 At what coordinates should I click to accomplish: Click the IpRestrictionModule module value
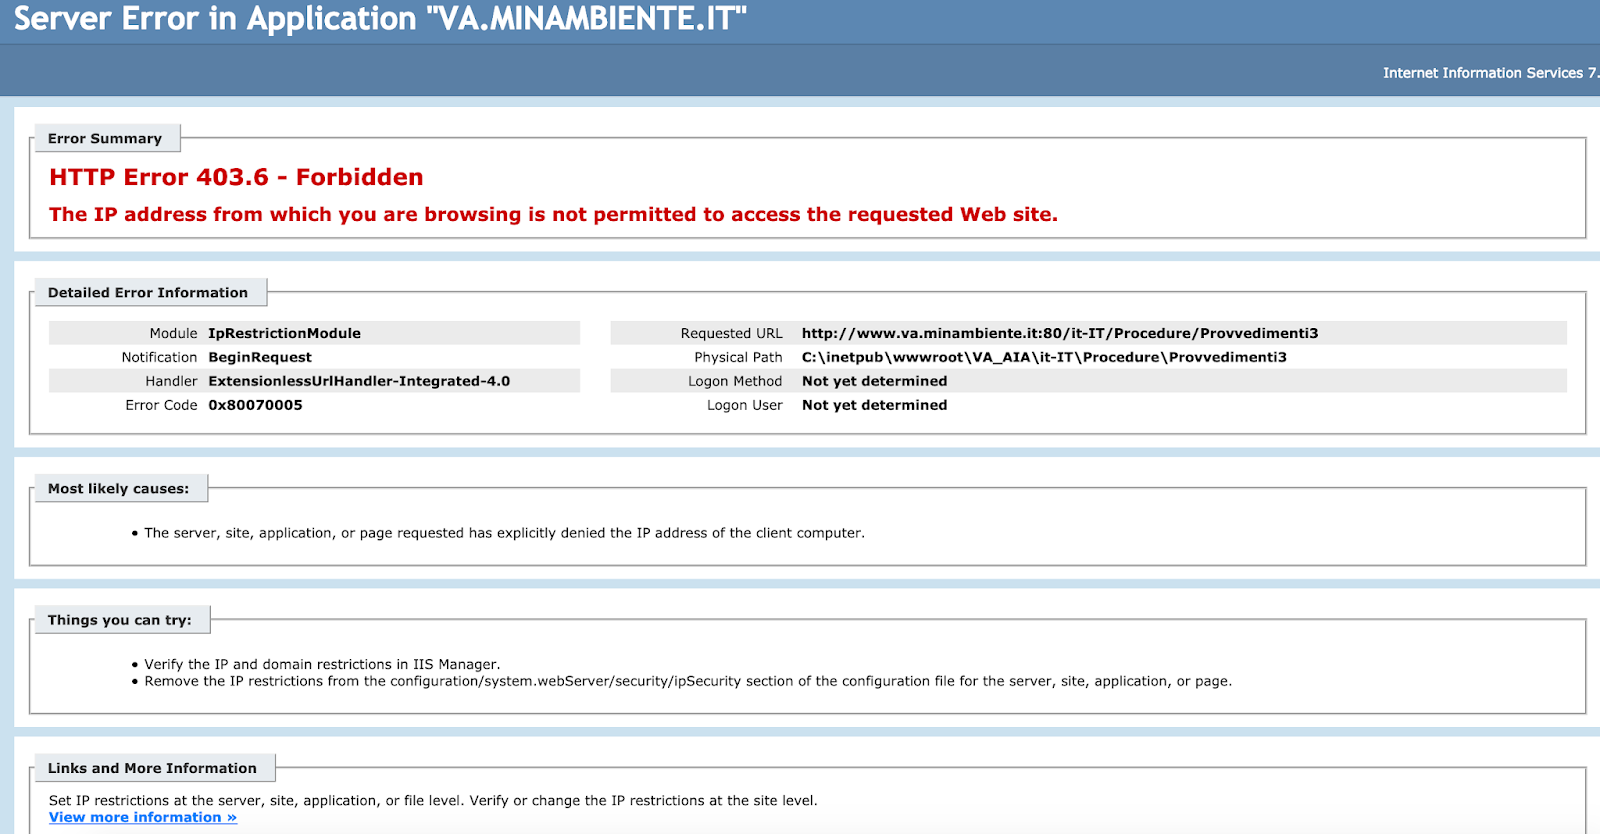coord(284,333)
